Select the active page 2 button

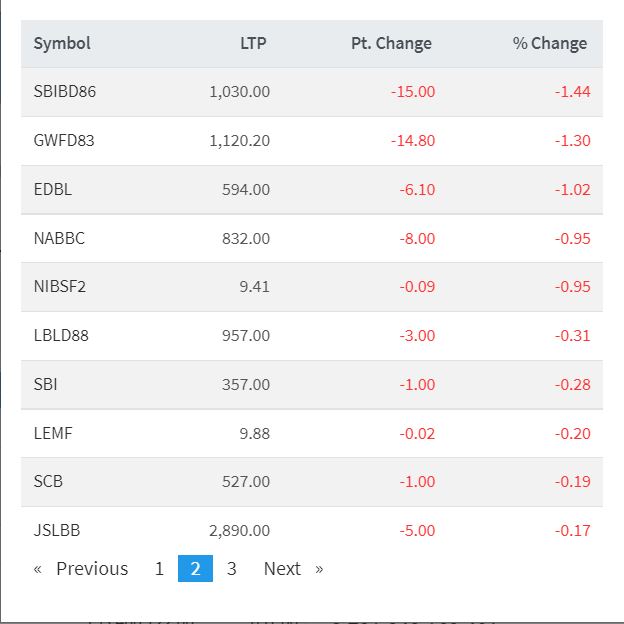click(x=195, y=569)
